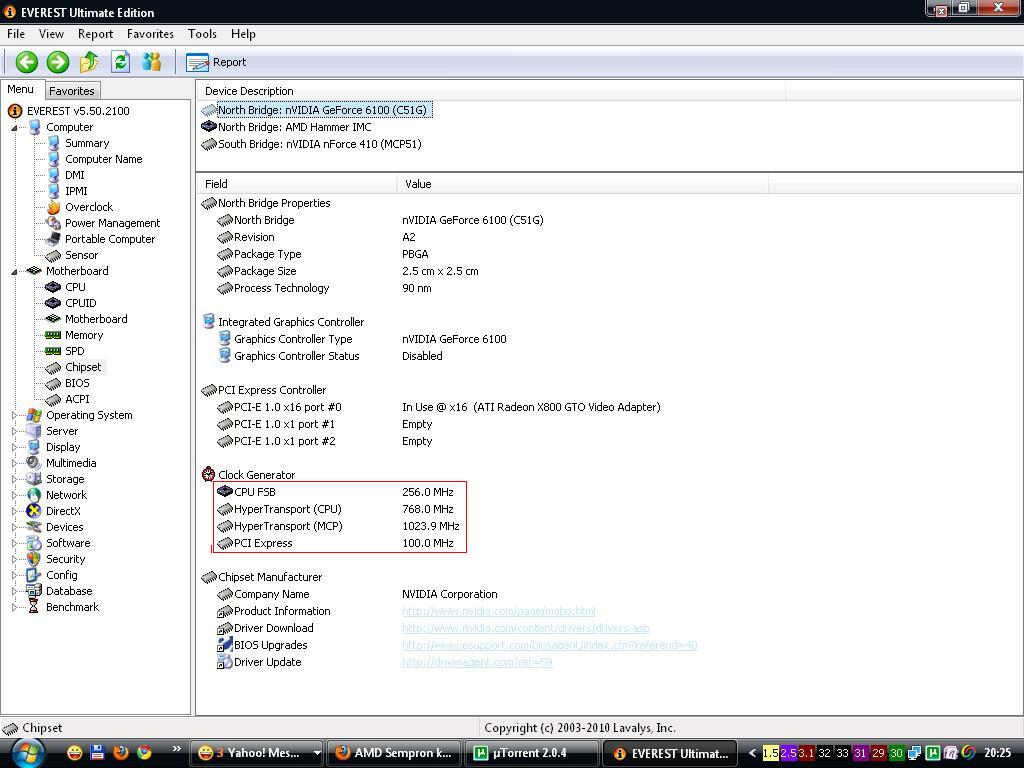Viewport: 1024px width, 768px height.
Task: Click the Chrome quick launch icon
Action: [x=144, y=752]
